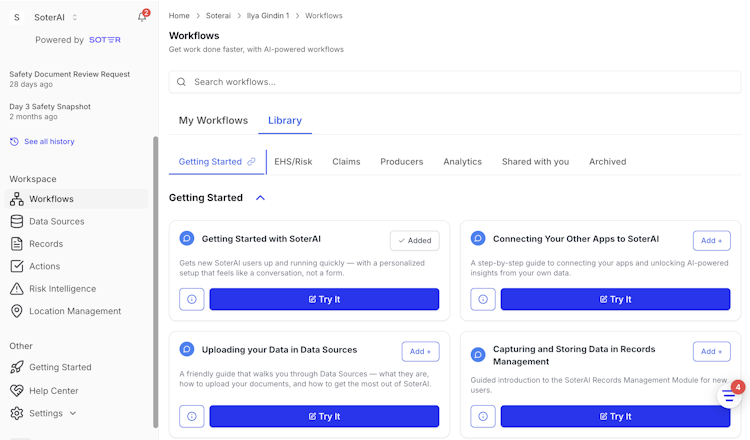Open Location Management in the sidebar
Viewport: 750px width, 440px height.
click(x=75, y=311)
